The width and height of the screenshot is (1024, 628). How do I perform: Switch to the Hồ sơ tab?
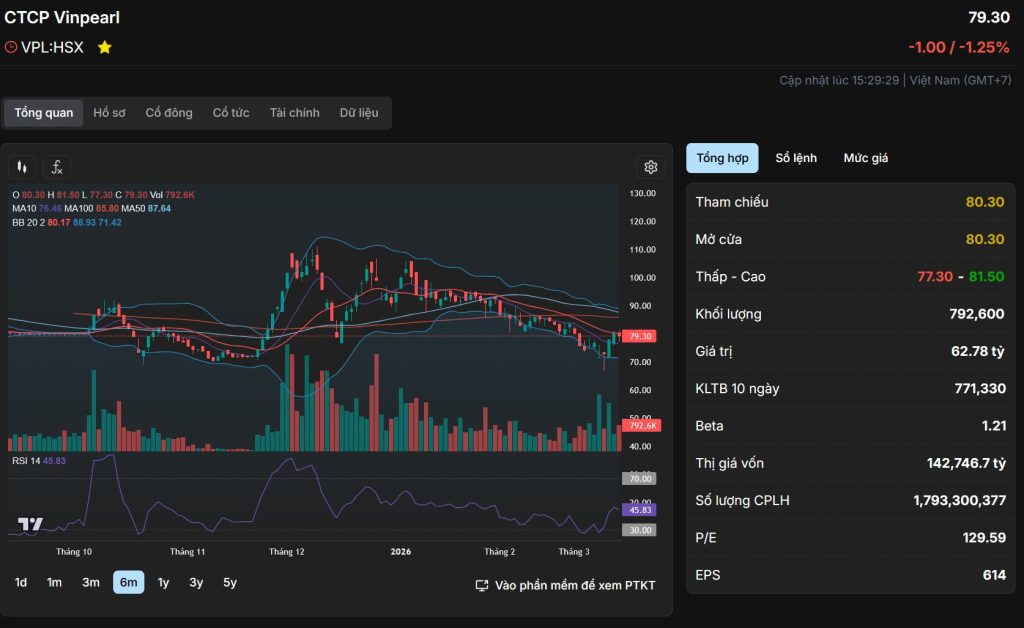click(109, 113)
